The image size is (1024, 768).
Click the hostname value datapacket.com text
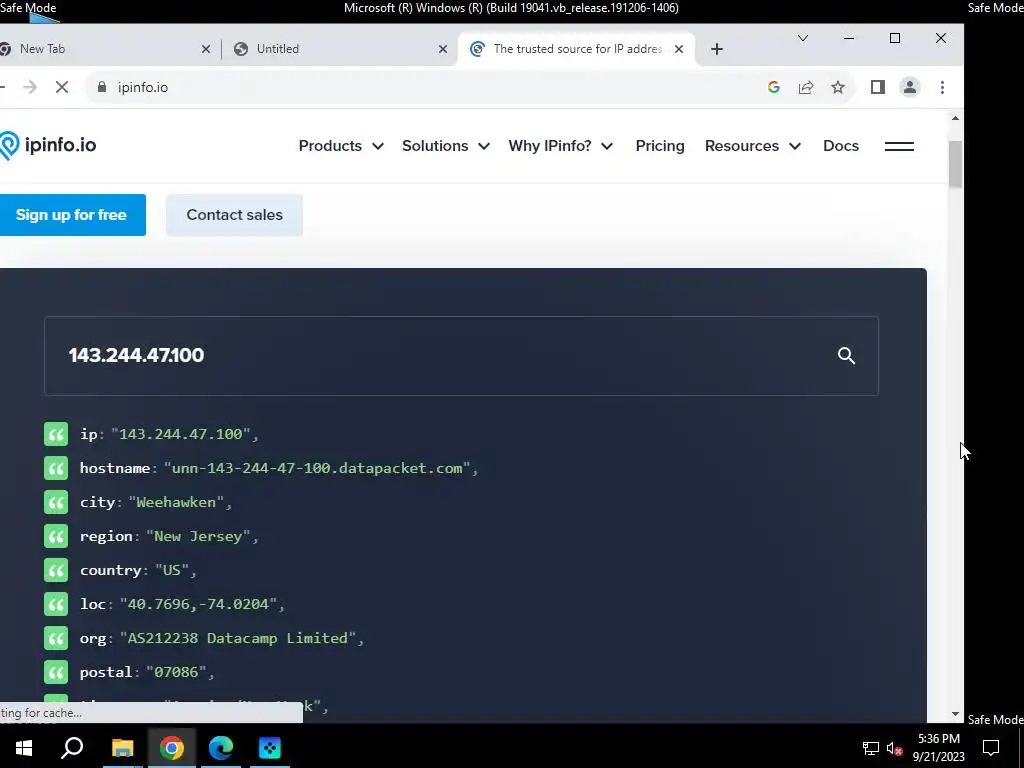(317, 468)
